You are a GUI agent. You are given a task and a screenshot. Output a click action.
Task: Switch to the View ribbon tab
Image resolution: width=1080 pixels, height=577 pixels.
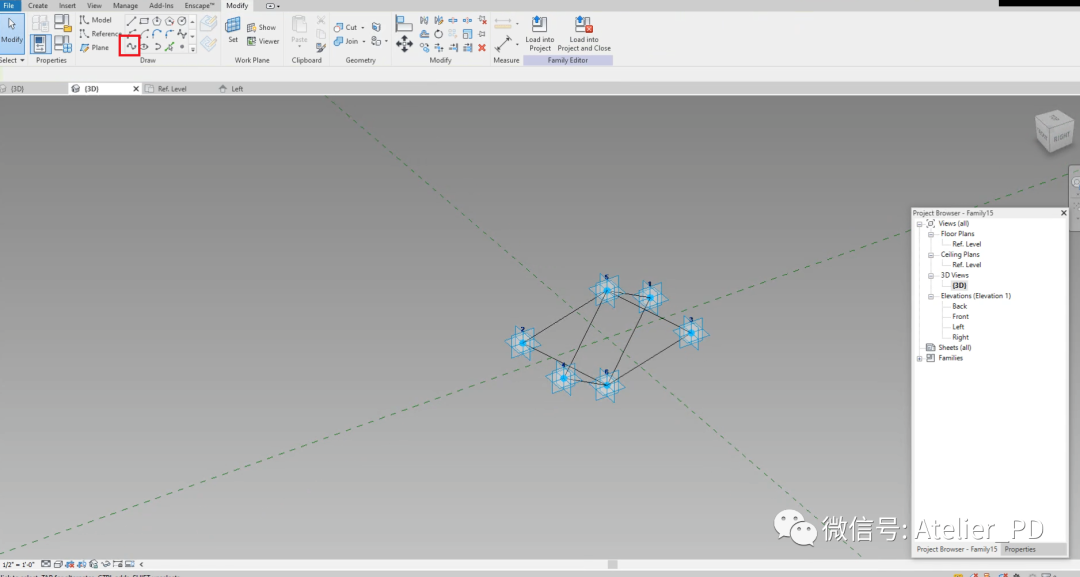tap(94, 6)
